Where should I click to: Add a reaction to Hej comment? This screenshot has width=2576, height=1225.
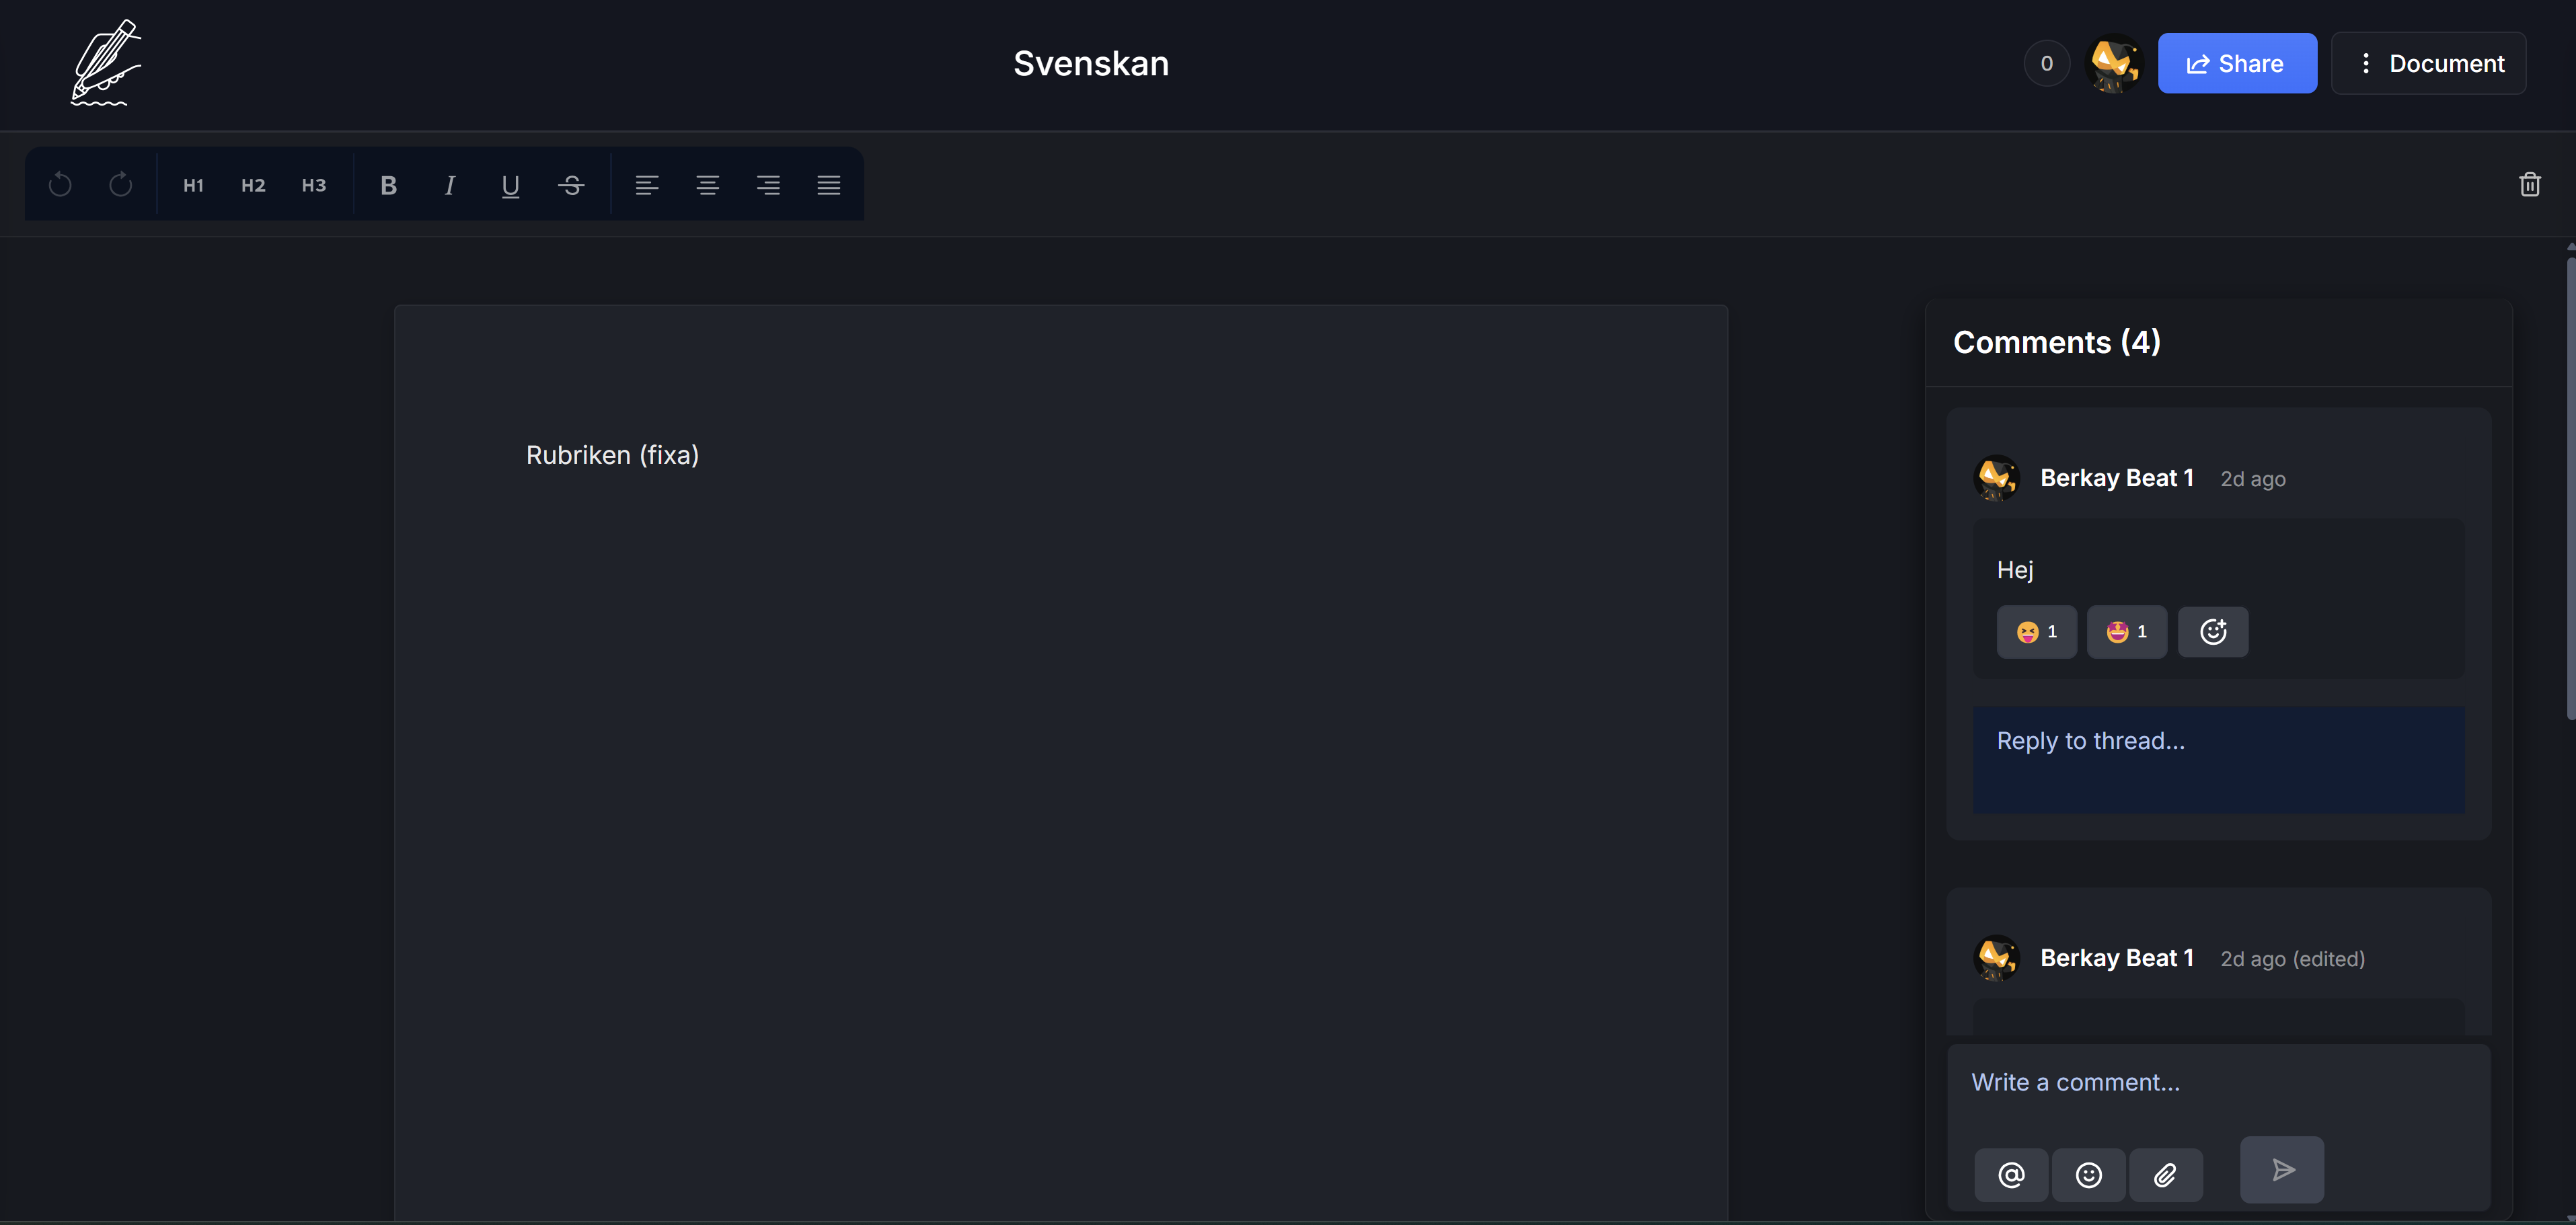coord(2213,631)
